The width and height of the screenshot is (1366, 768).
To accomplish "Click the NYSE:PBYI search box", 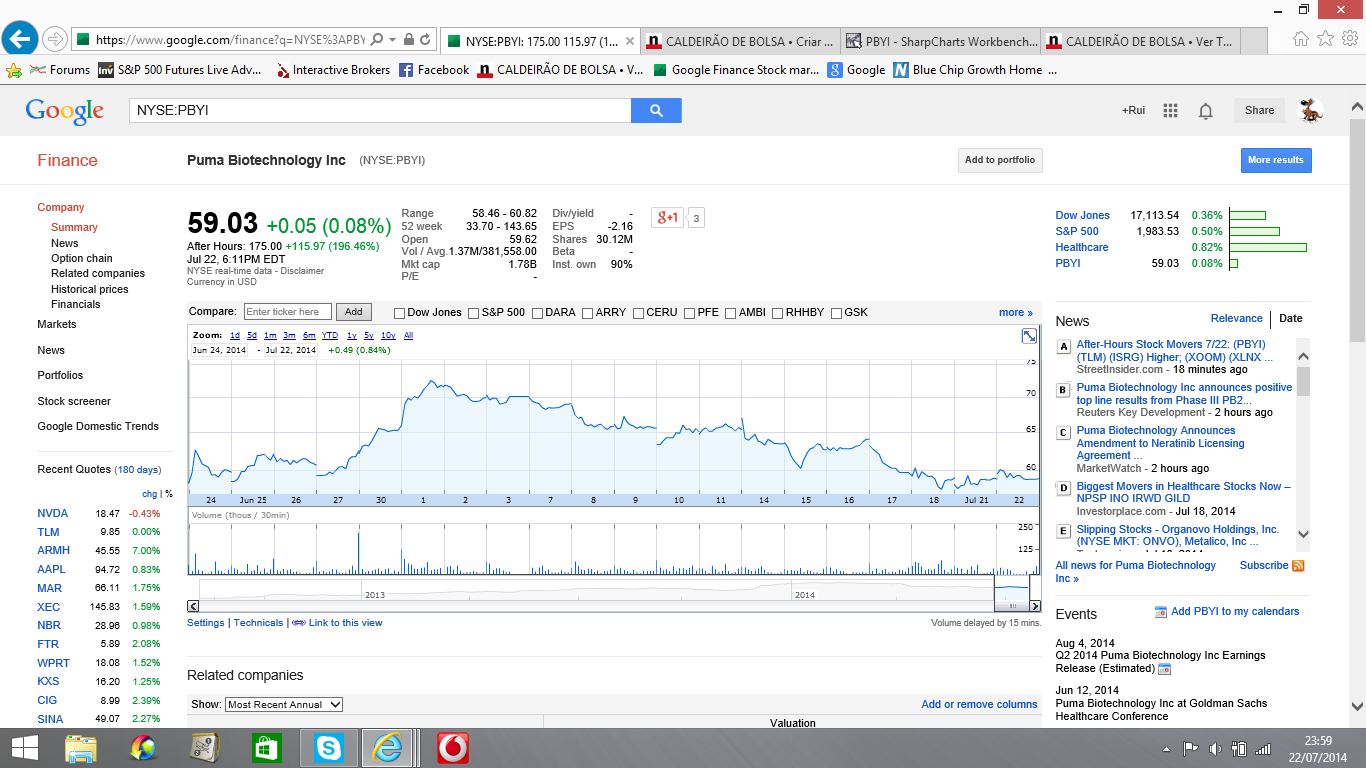I will 380,110.
